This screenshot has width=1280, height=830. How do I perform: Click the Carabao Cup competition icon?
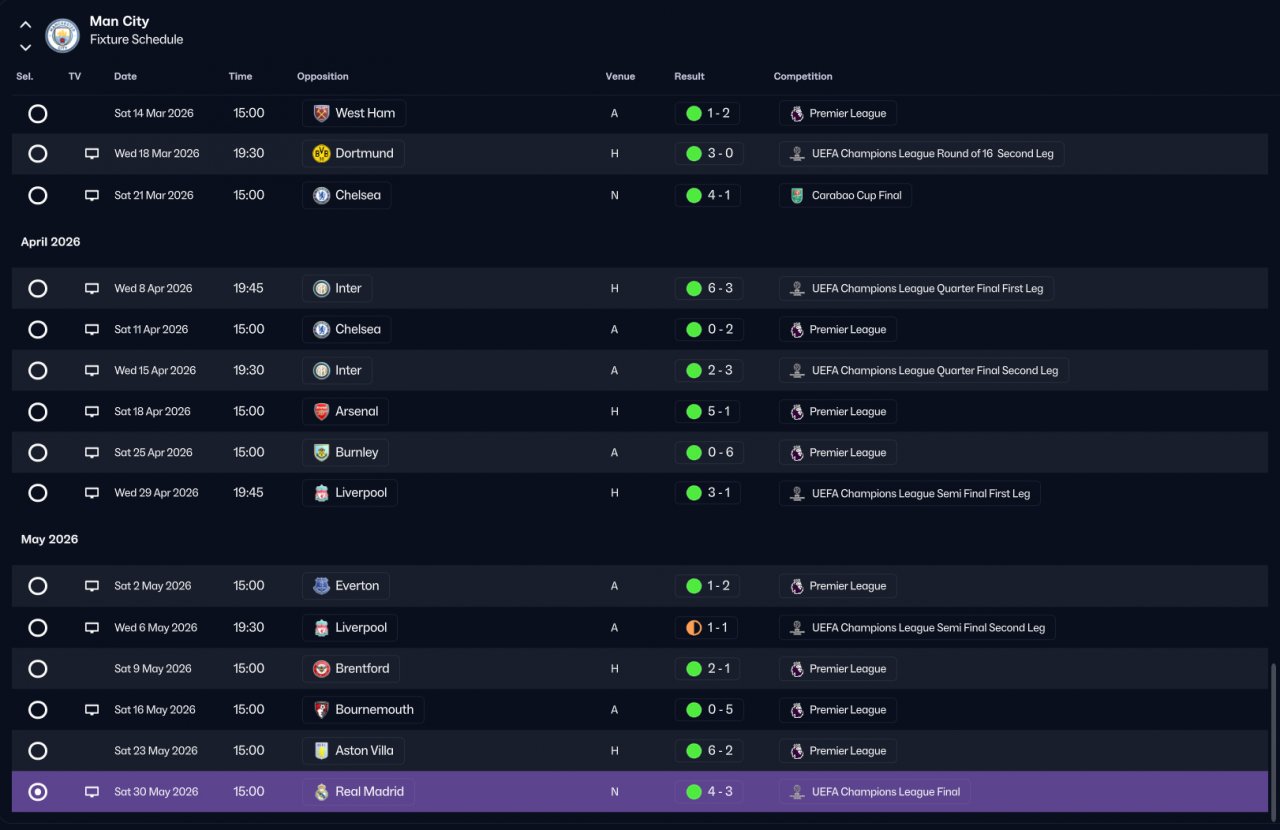point(797,196)
